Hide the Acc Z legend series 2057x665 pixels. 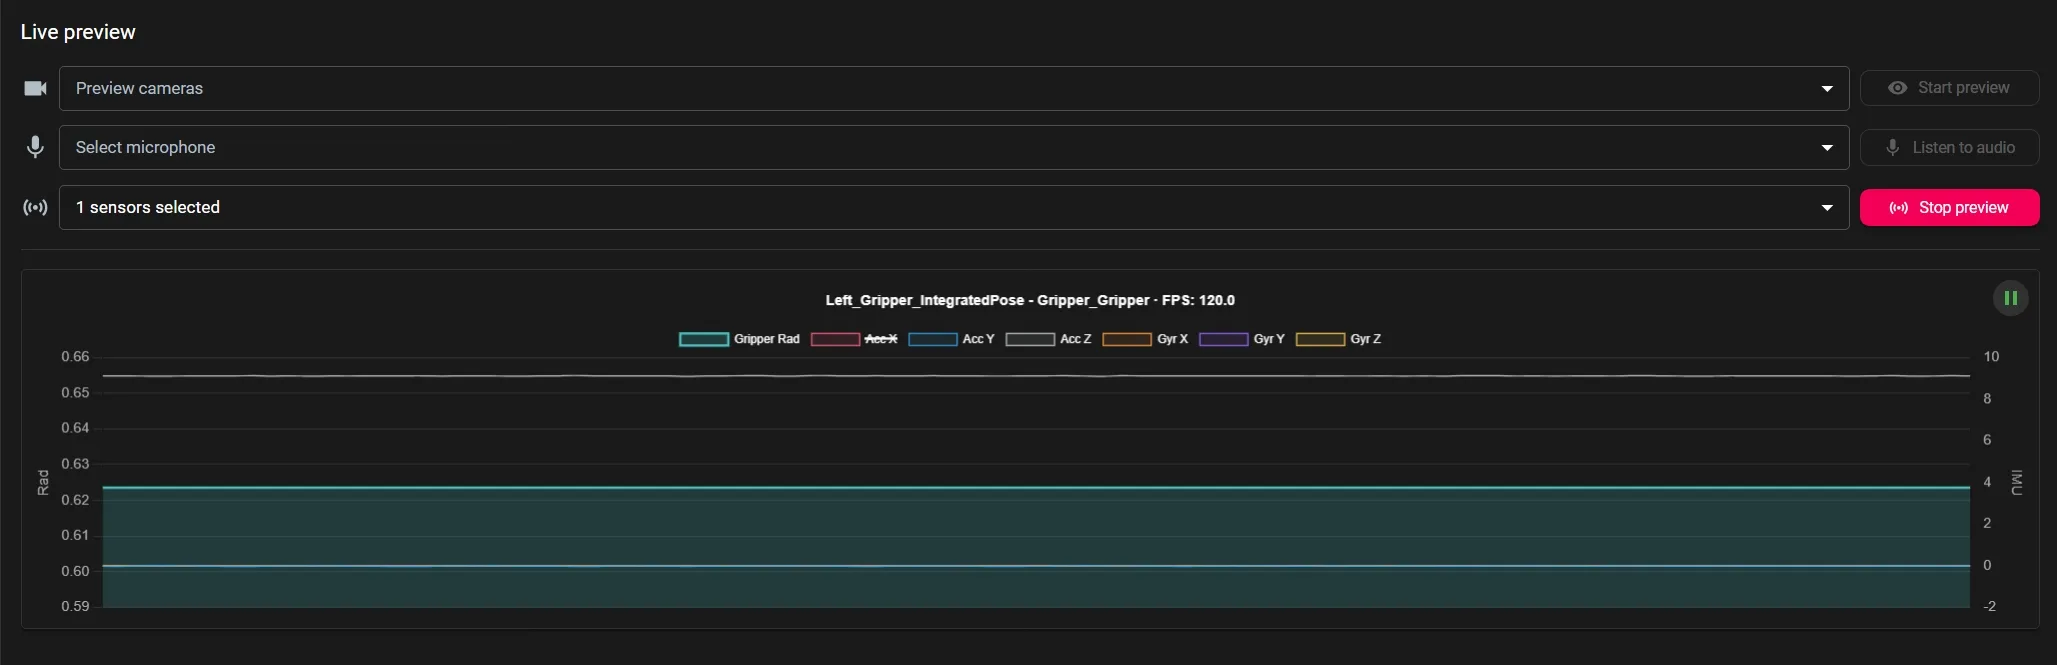point(1049,339)
